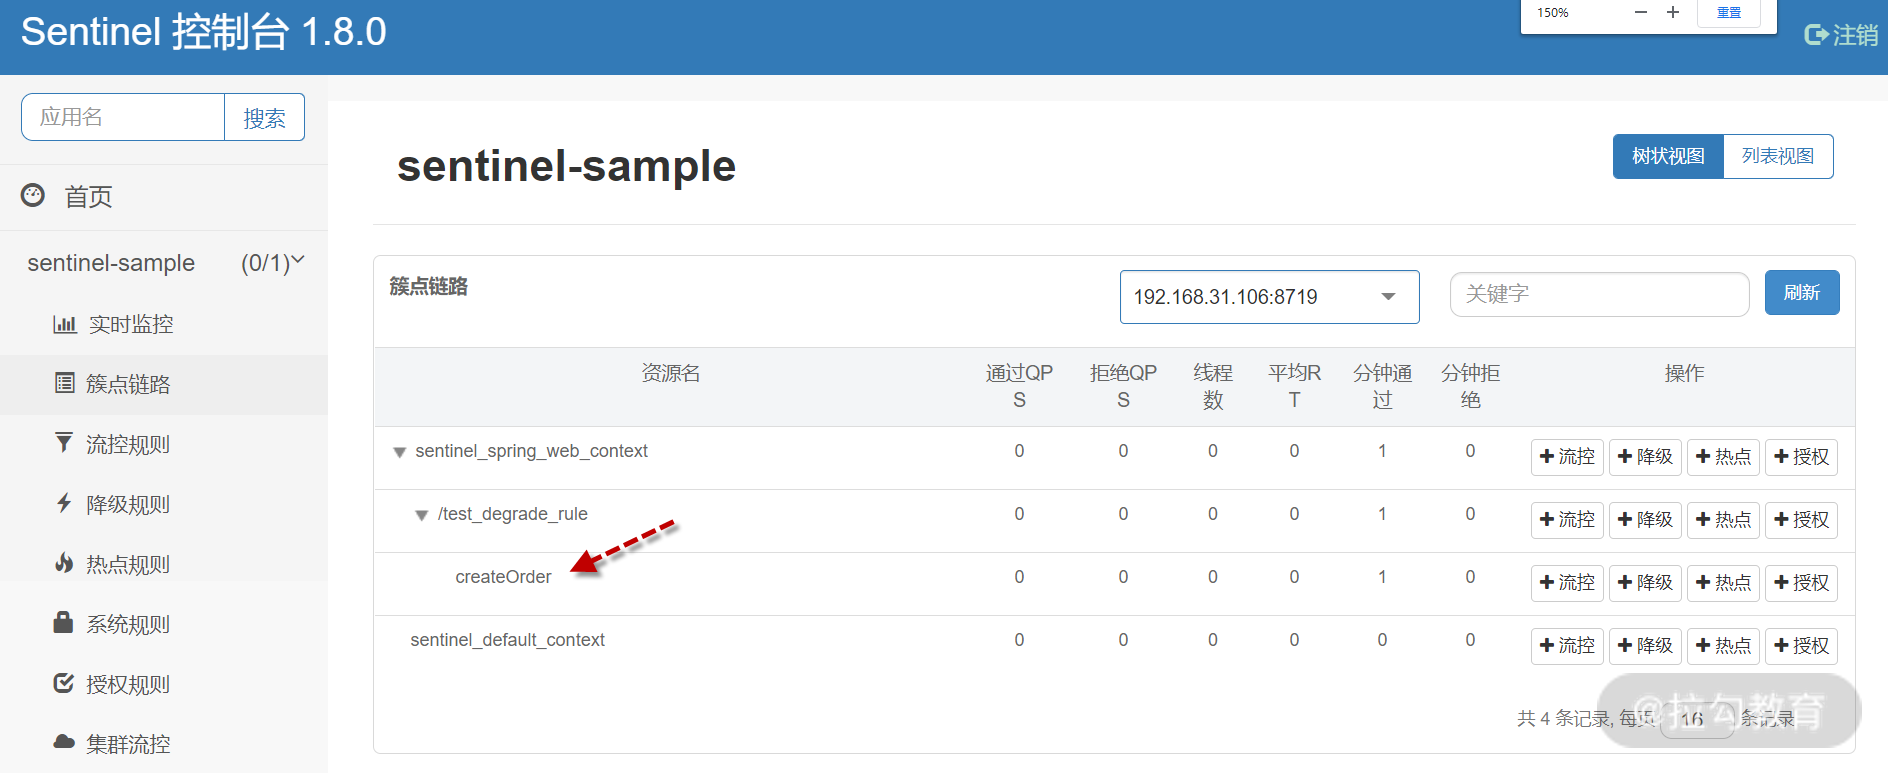Reset zoom with the 重置 button
1888x773 pixels.
click(1729, 13)
